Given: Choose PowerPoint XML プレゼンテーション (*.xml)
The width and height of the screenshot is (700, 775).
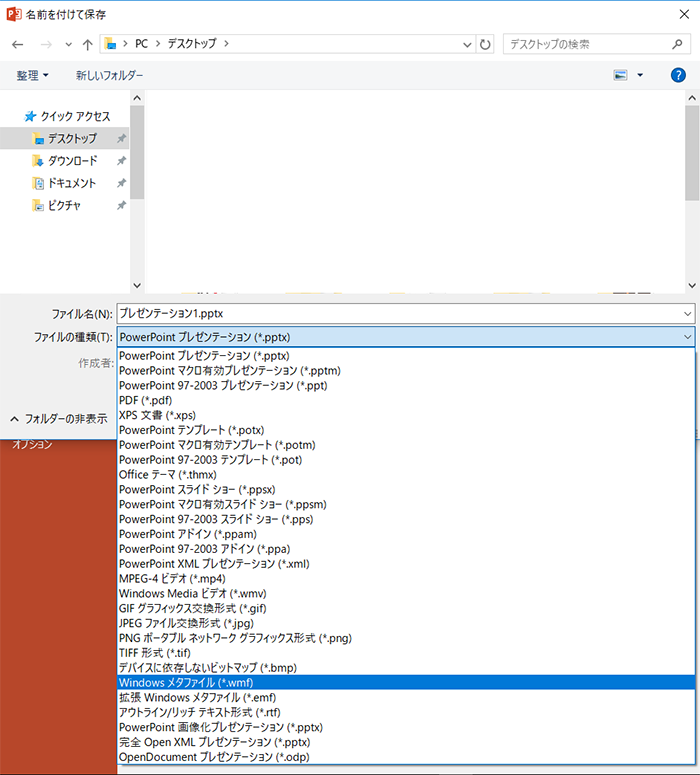Looking at the screenshot, I should point(406,563).
